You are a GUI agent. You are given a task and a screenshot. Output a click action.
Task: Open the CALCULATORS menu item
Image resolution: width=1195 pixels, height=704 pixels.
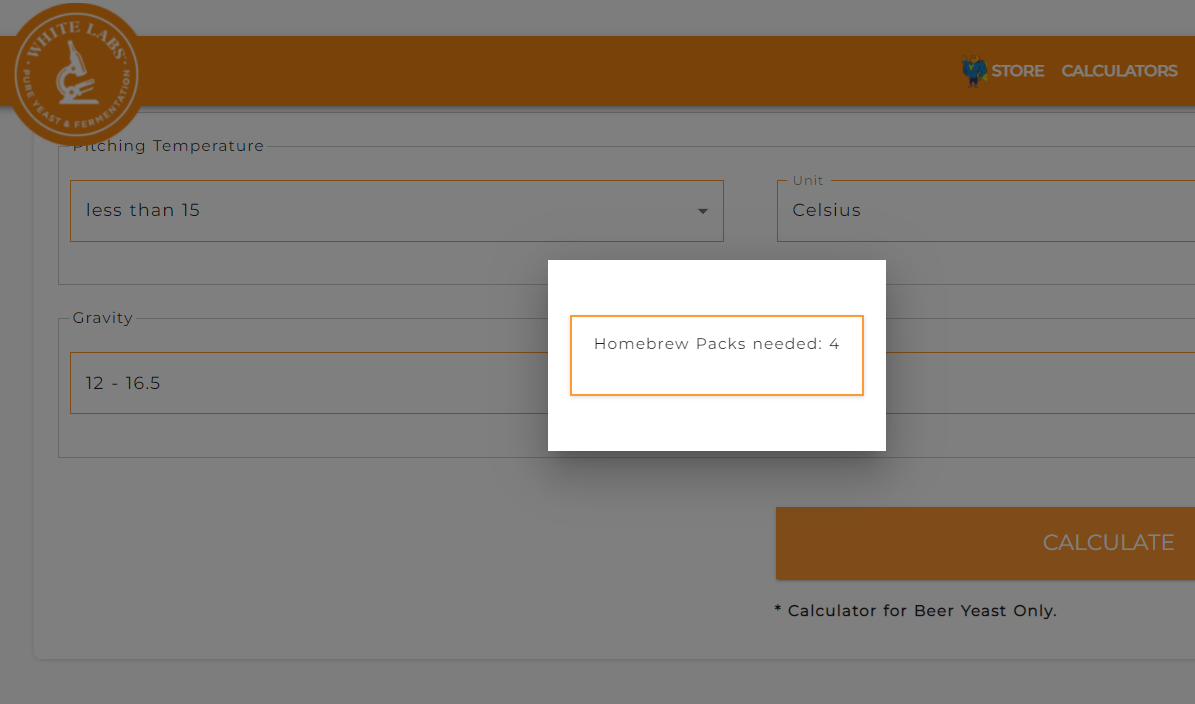tap(1119, 71)
